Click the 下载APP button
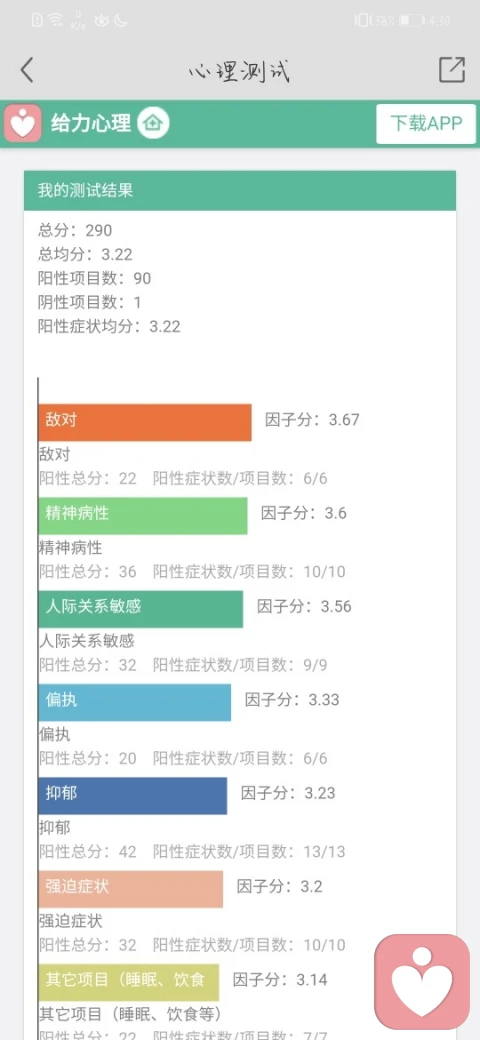The image size is (480, 1040). click(426, 123)
